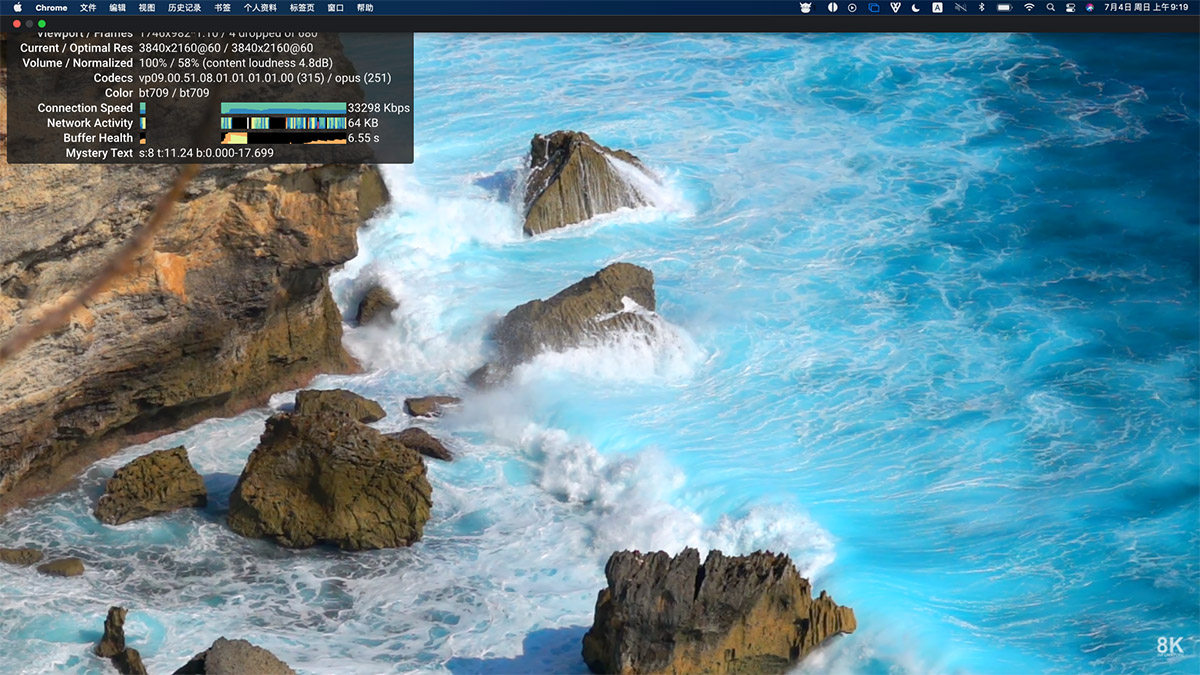Screen dimensions: 1200x675
Task: Open the 文件 menu
Action: pos(88,7)
